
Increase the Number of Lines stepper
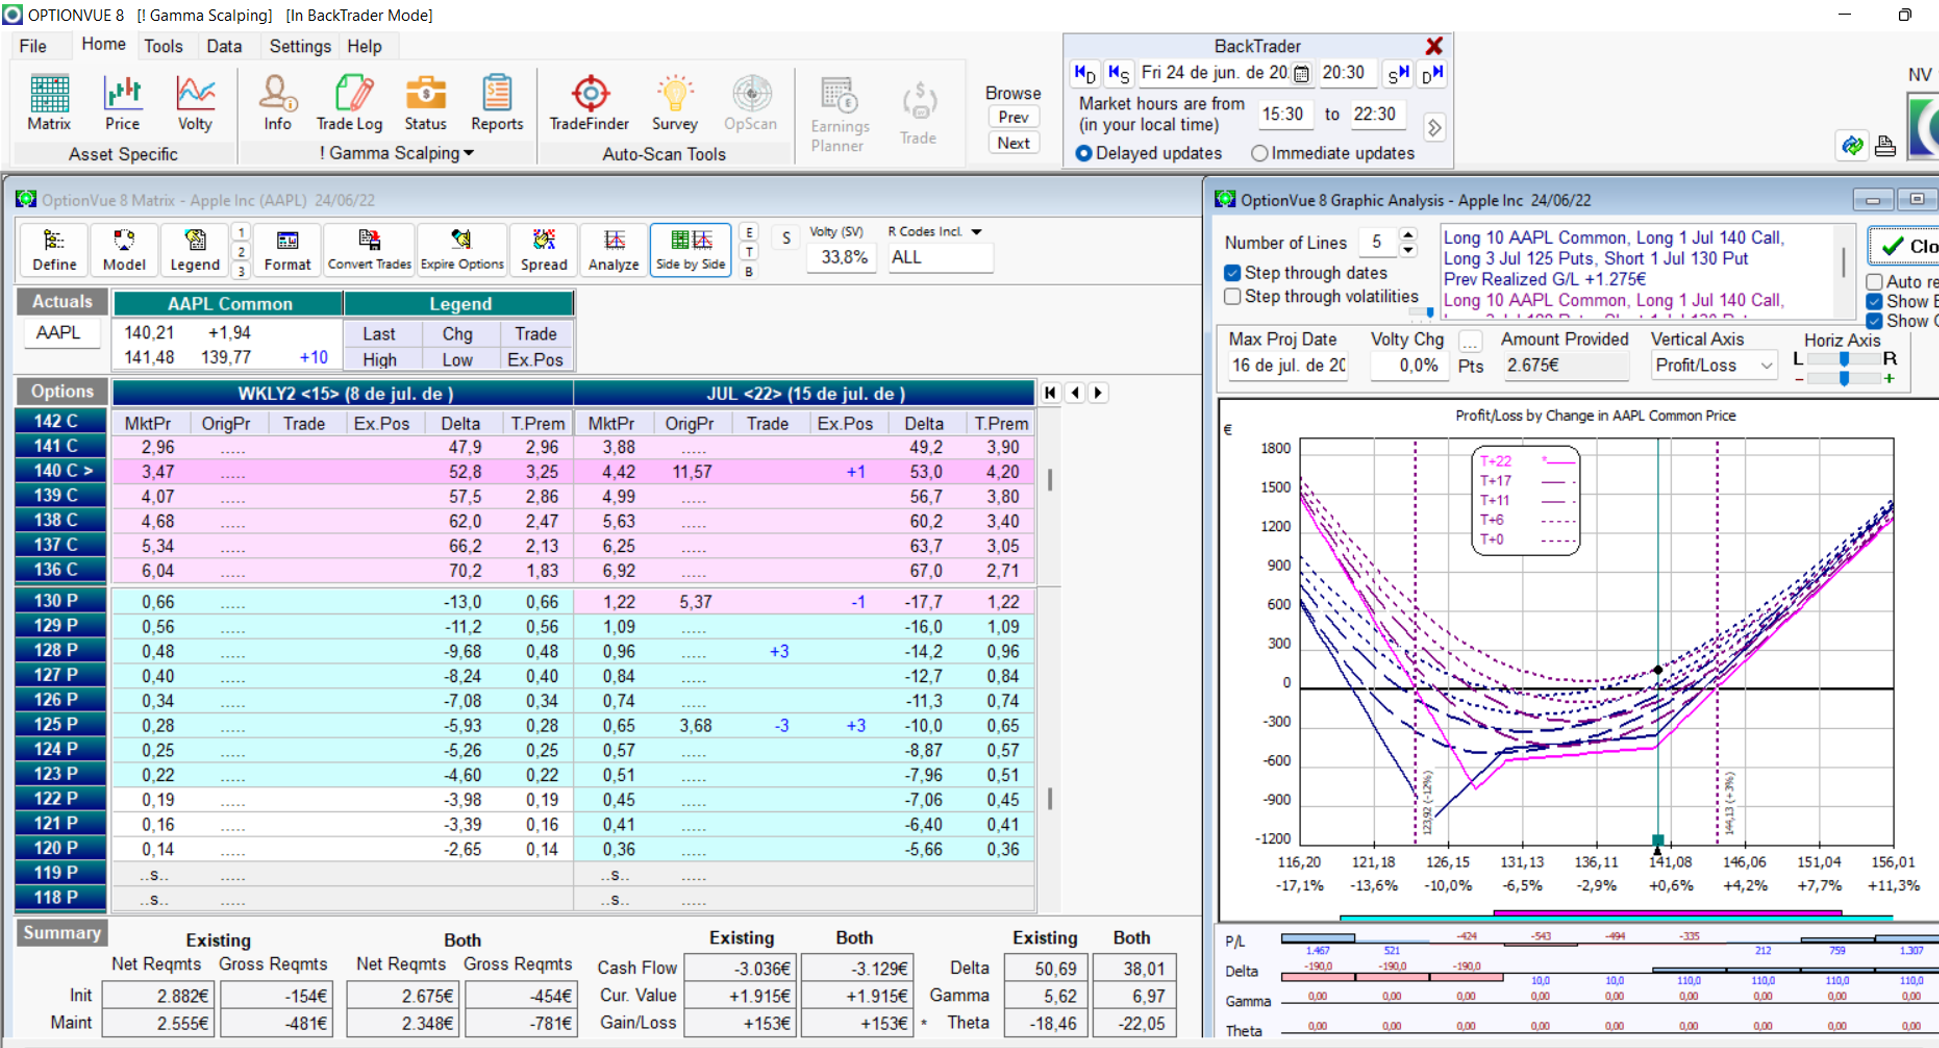(x=1408, y=235)
